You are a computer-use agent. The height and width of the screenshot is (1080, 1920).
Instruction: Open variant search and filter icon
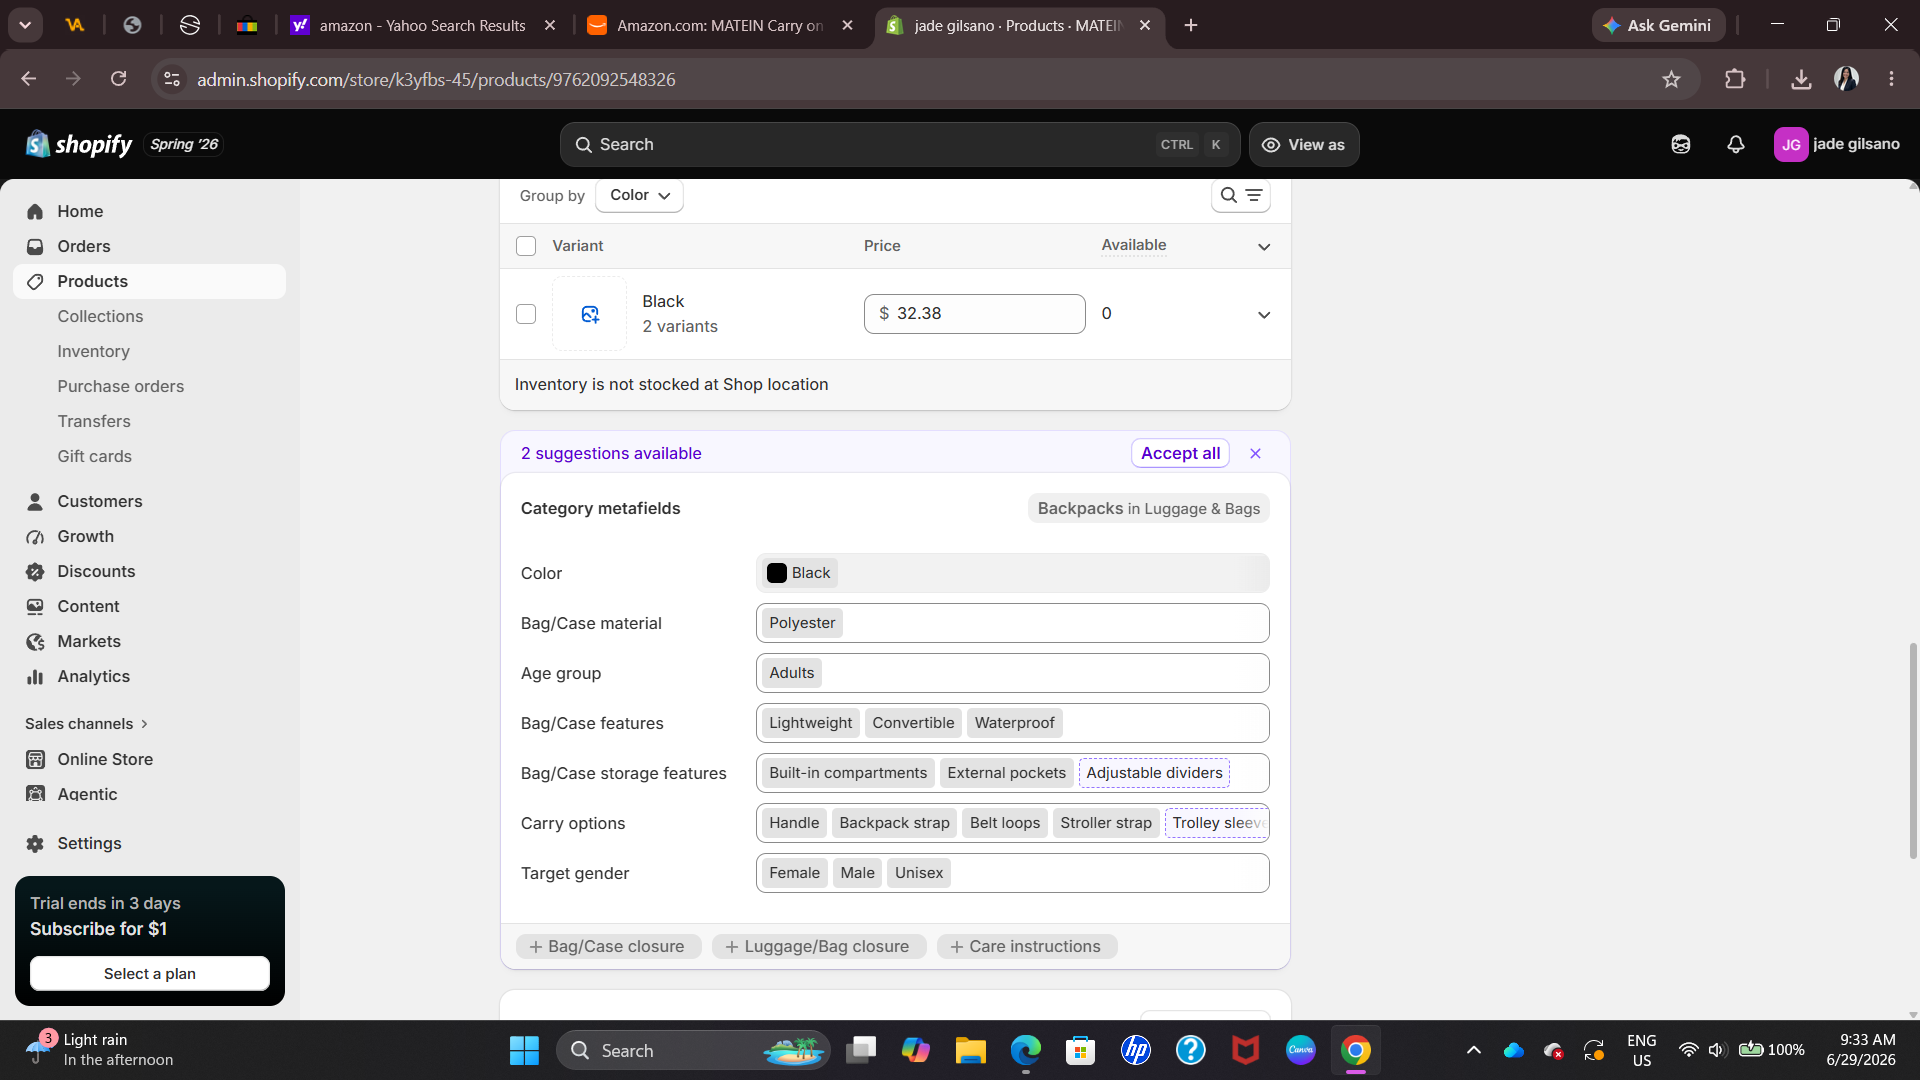[x=1241, y=195]
